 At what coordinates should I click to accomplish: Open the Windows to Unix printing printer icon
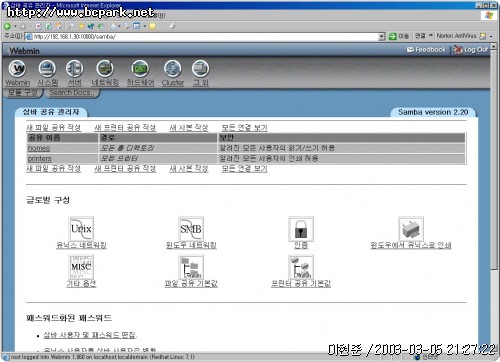[411, 229]
